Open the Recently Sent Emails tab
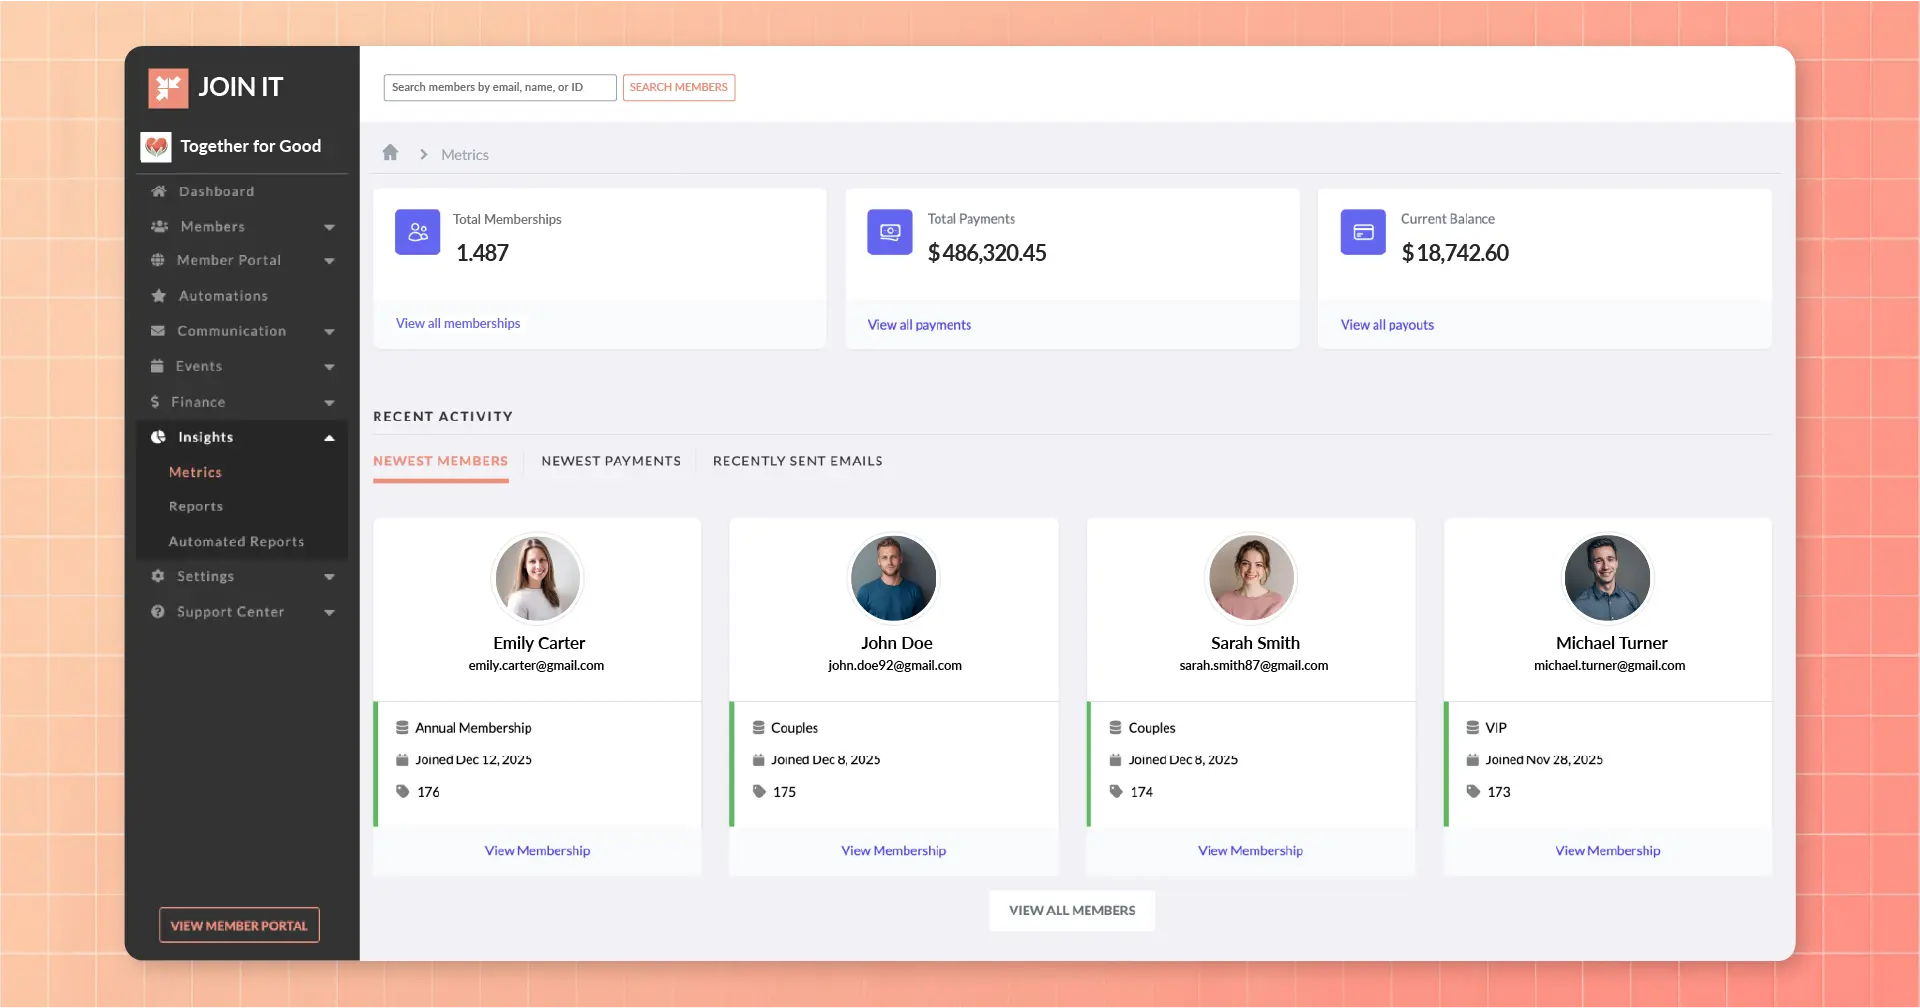Viewport: 1920px width, 1008px height. 797,461
